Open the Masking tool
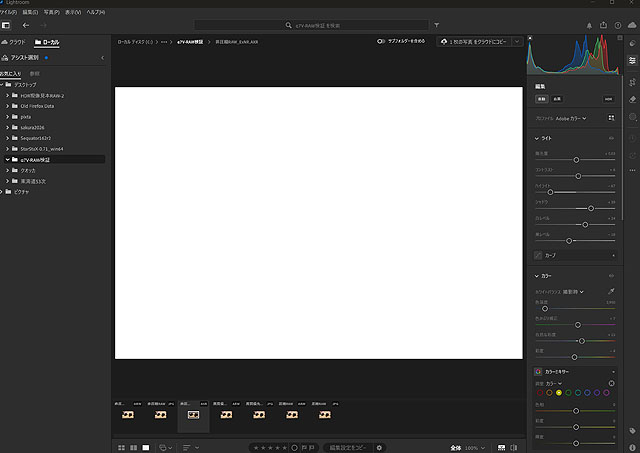 click(632, 118)
